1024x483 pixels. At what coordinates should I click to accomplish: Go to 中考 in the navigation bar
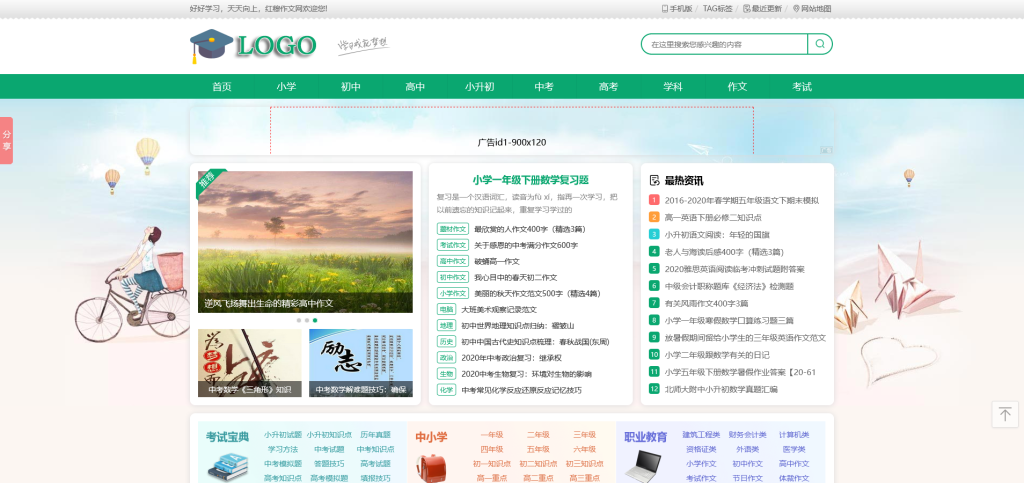pyautogui.click(x=544, y=87)
